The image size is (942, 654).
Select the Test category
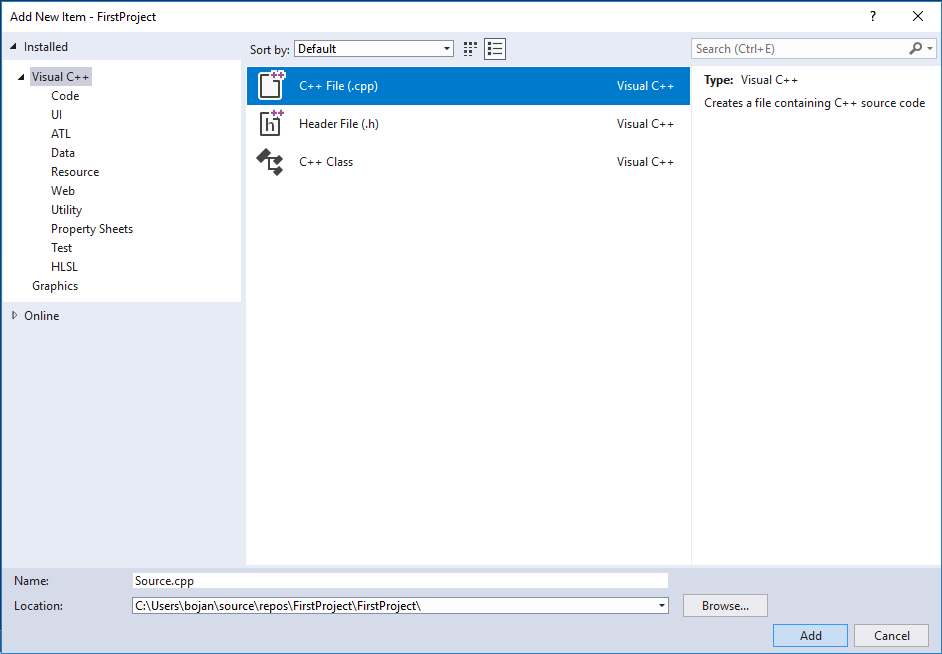pyautogui.click(x=61, y=247)
